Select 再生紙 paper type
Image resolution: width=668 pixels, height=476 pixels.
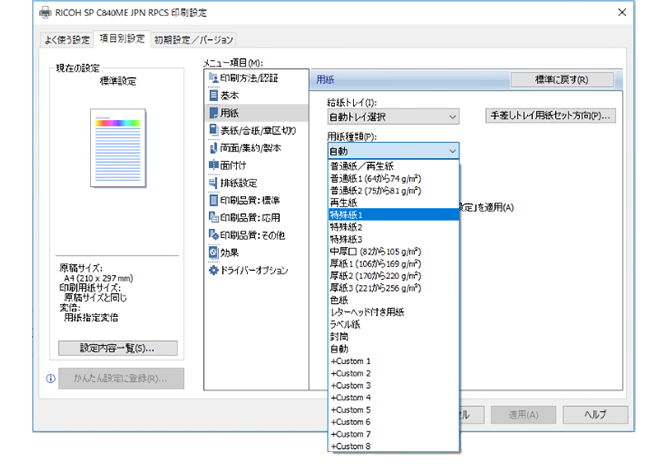click(393, 202)
